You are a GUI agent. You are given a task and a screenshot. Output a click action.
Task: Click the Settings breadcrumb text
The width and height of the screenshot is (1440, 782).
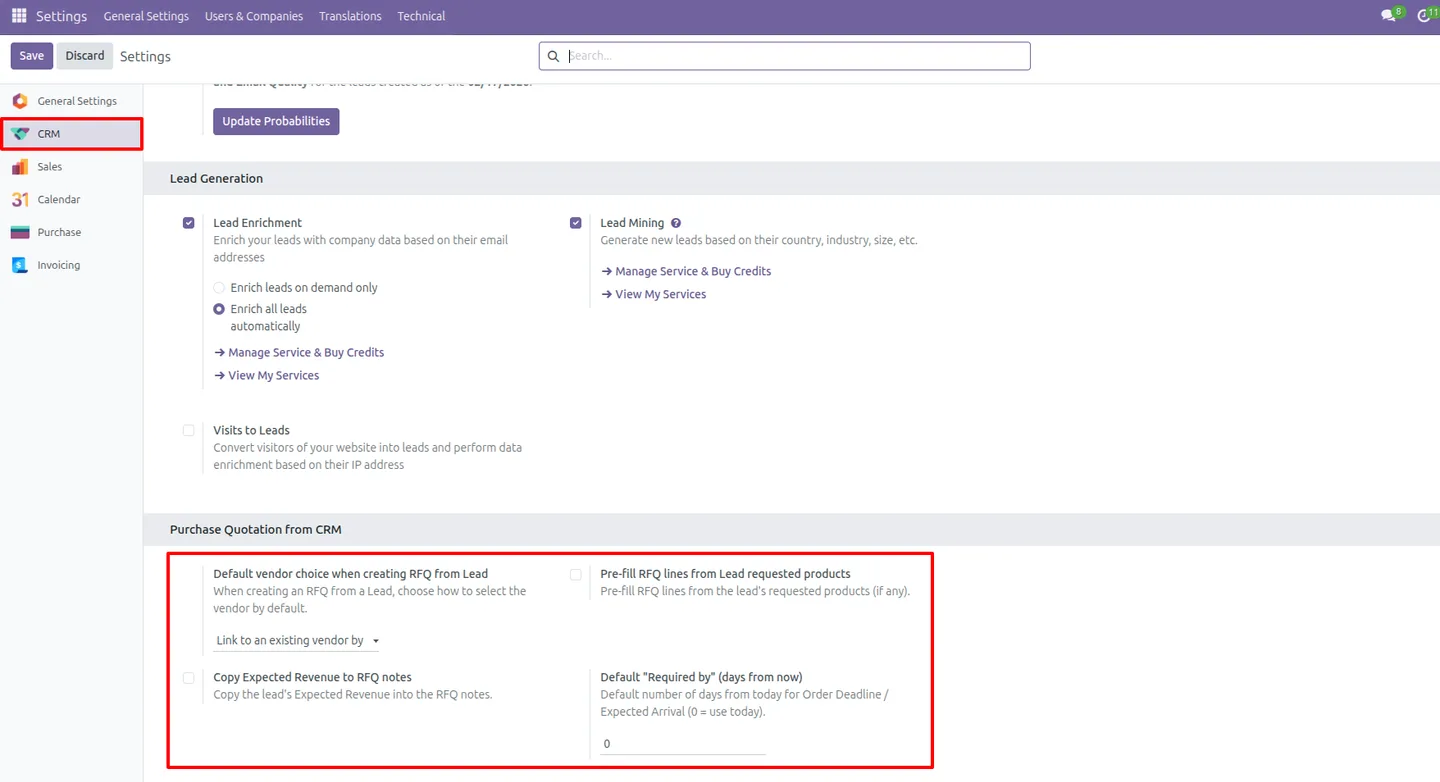click(x=145, y=57)
